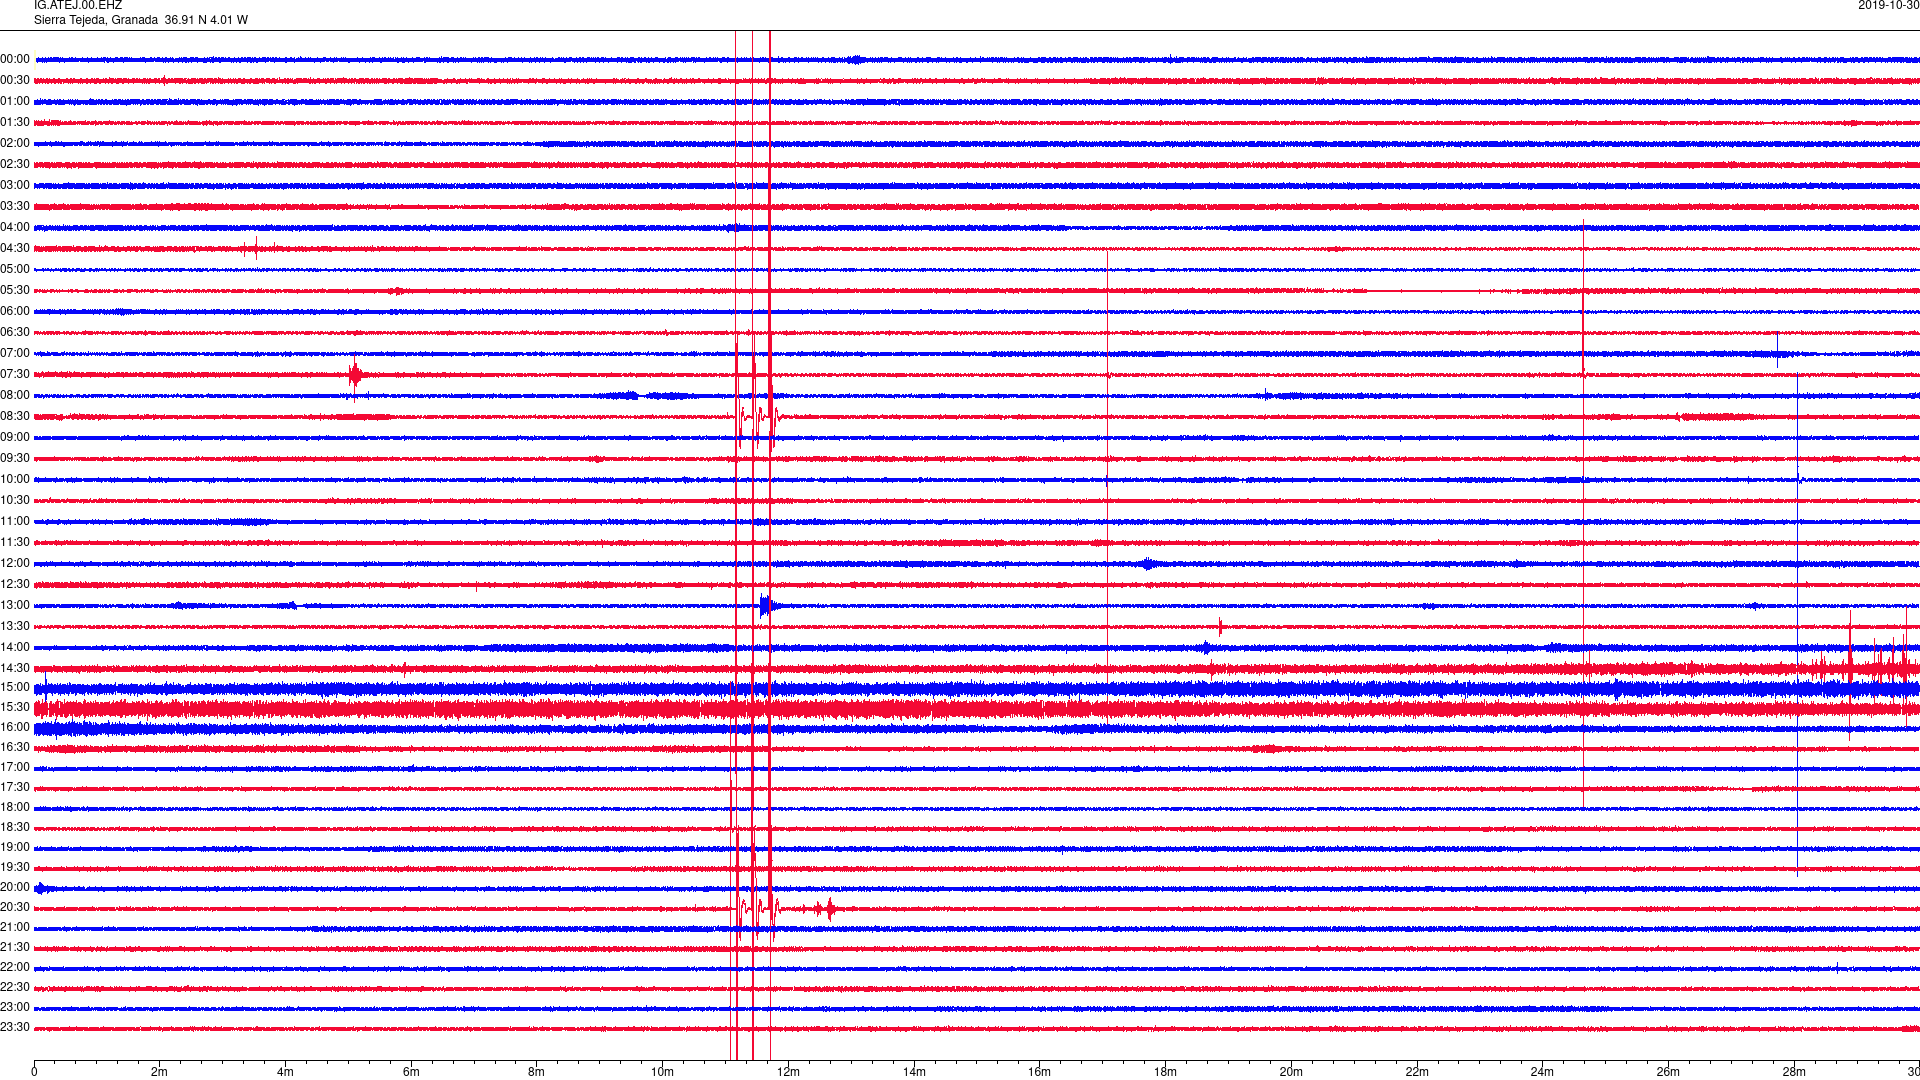Select the 03:30 trace time label
This screenshot has width=1920, height=1080.
coord(15,206)
